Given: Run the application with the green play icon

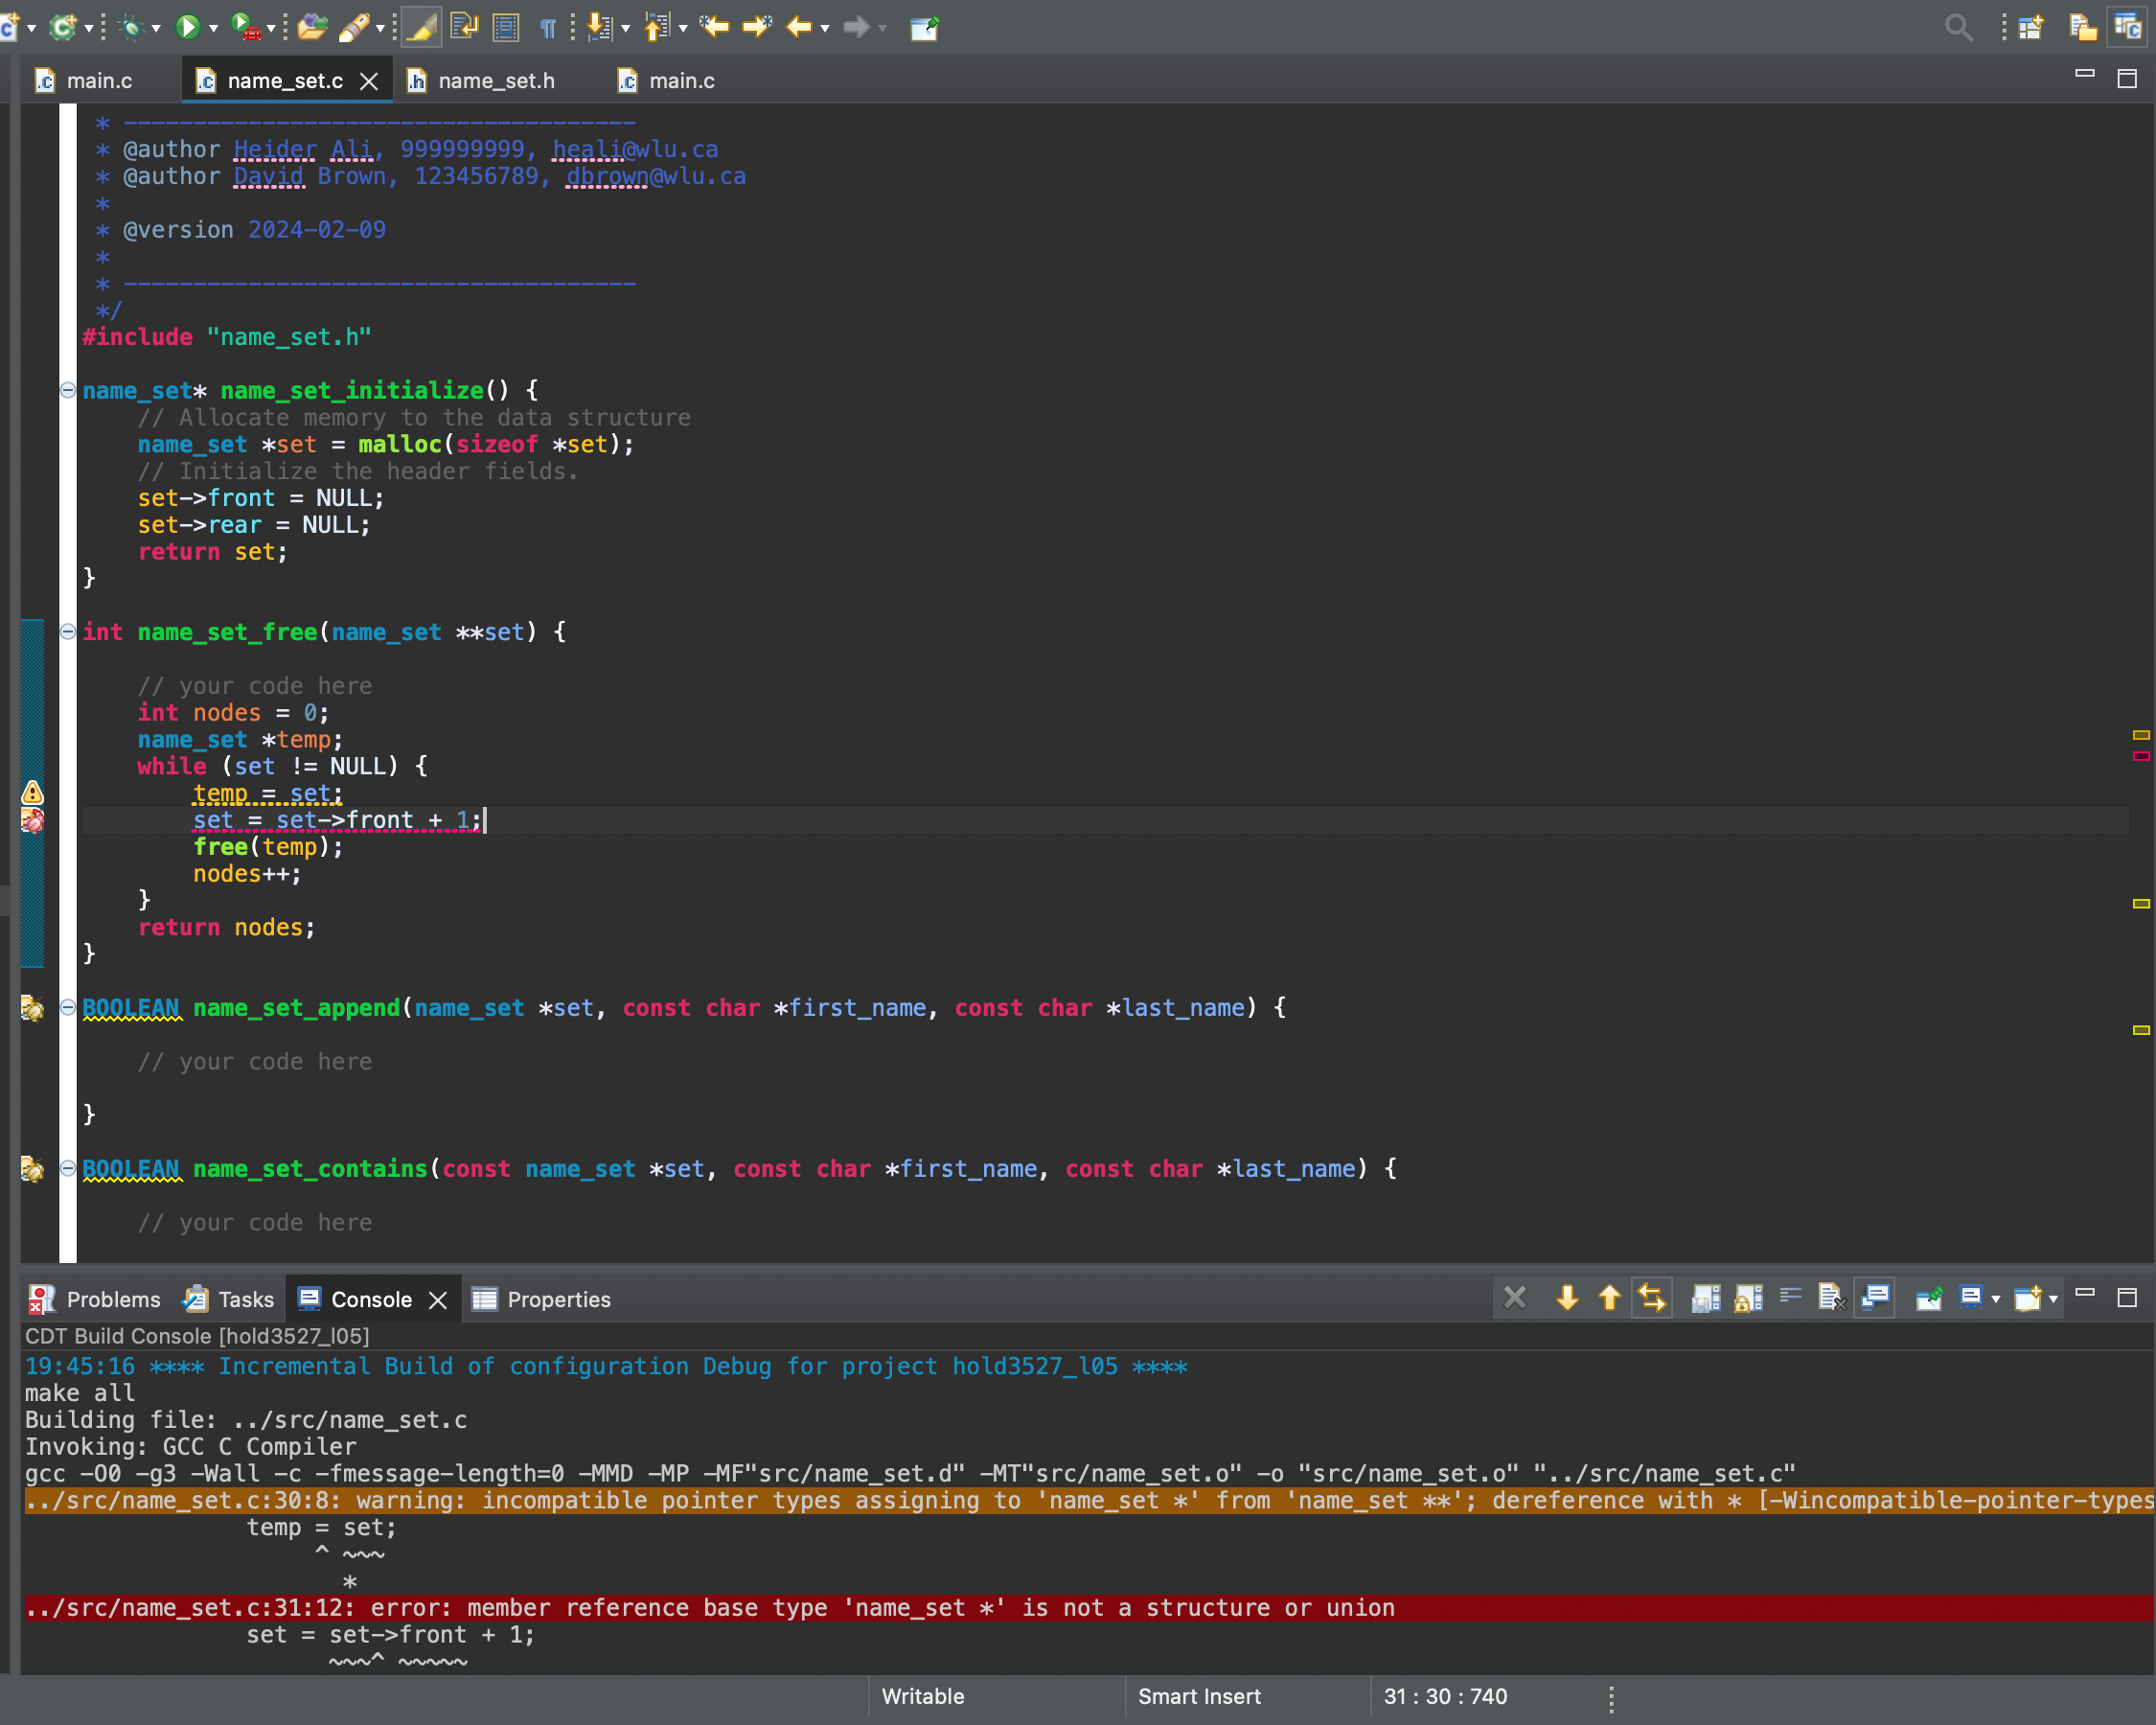Looking at the screenshot, I should point(188,27).
